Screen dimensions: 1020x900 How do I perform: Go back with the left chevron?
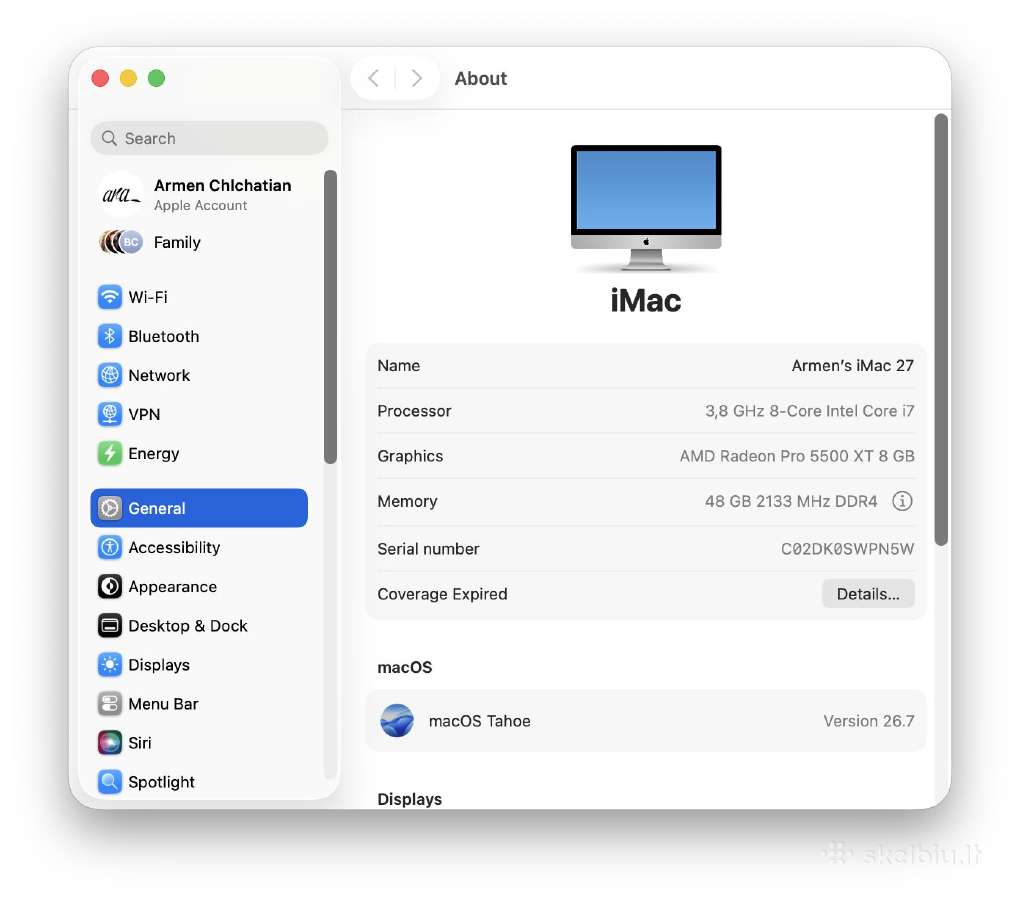point(373,78)
